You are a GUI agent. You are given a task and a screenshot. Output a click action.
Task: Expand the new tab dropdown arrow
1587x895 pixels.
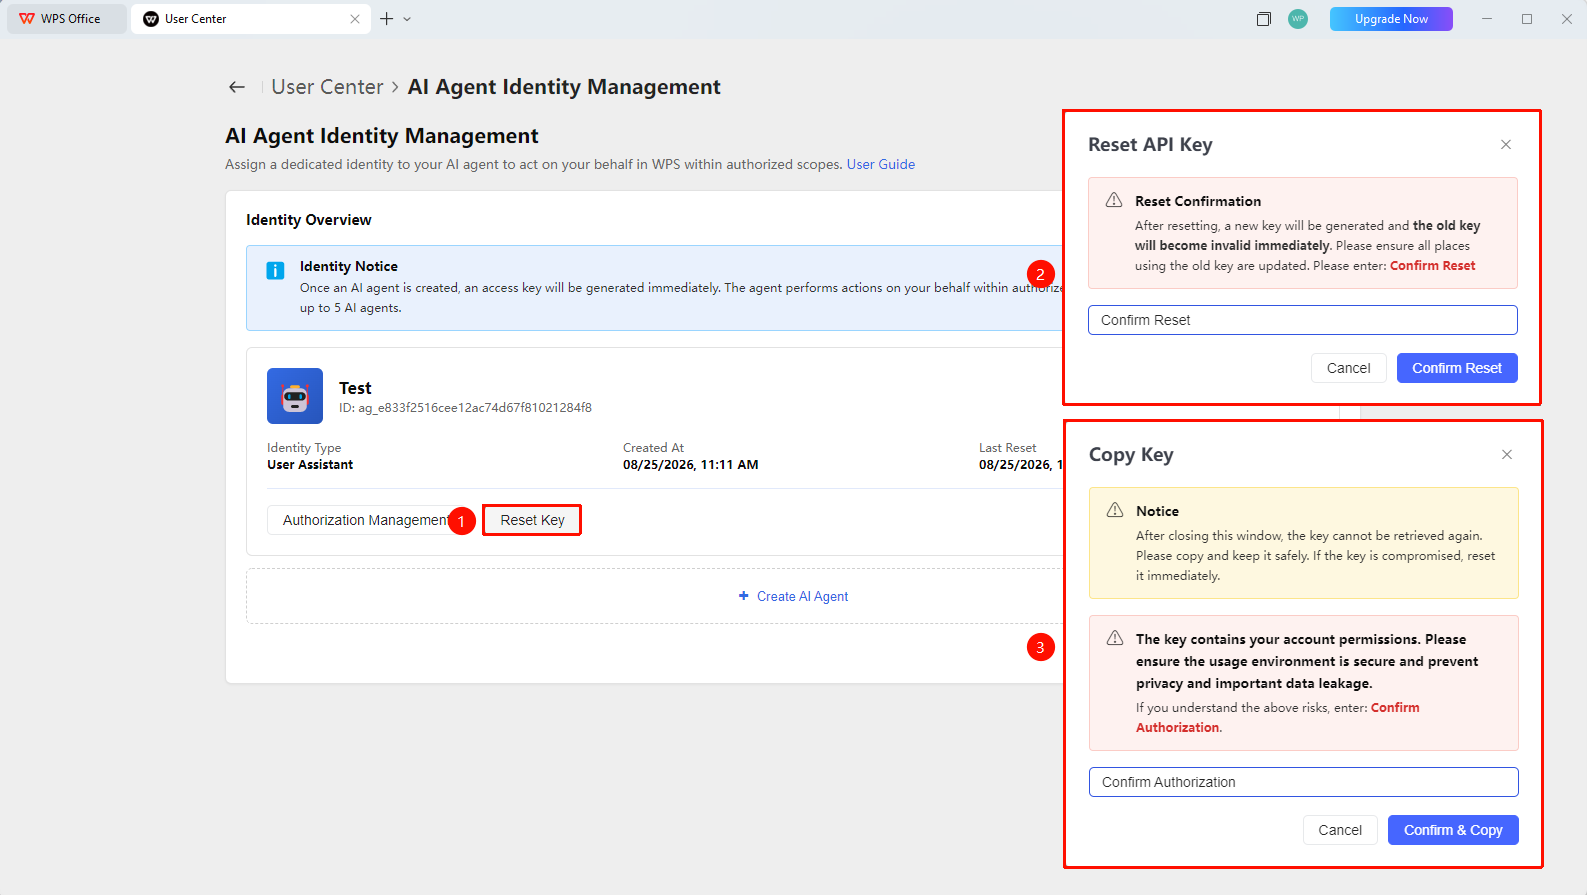point(407,19)
